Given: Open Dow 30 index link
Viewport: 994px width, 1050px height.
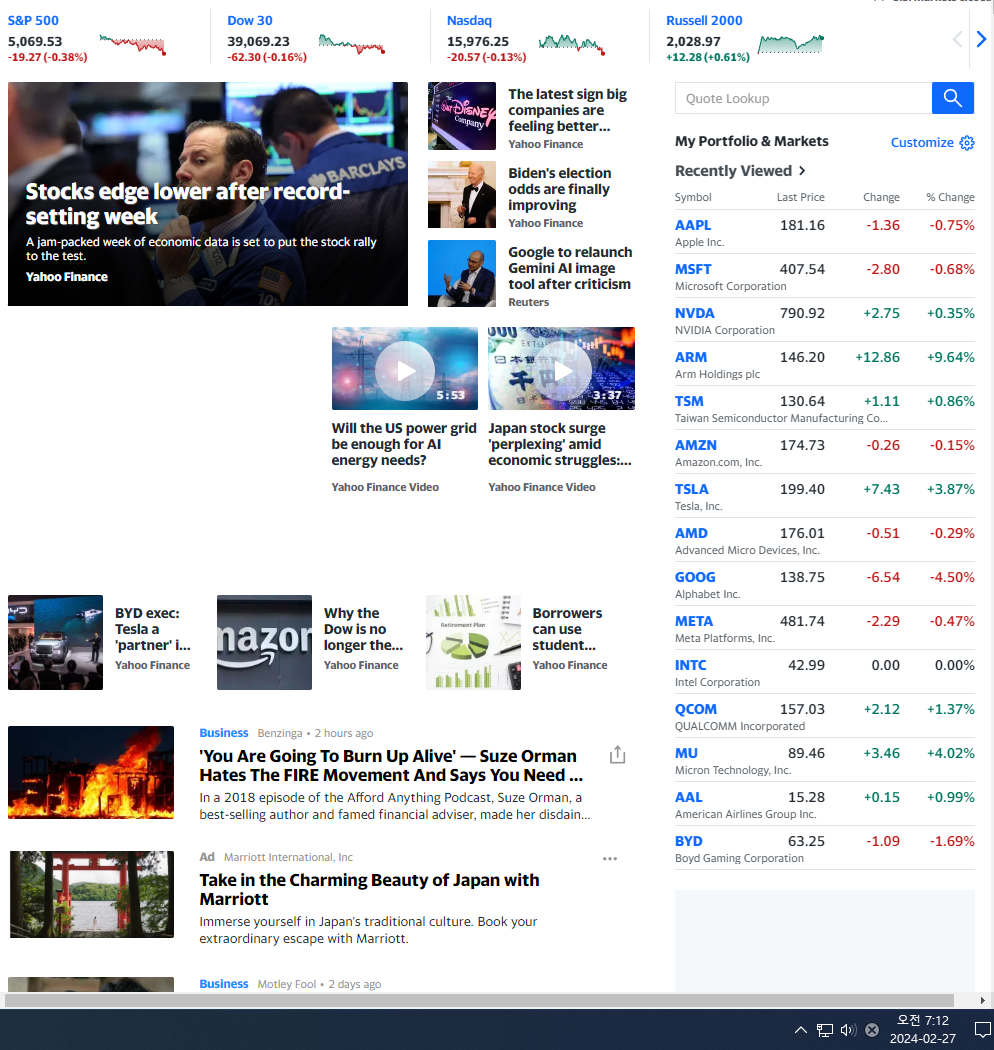Looking at the screenshot, I should [x=250, y=21].
